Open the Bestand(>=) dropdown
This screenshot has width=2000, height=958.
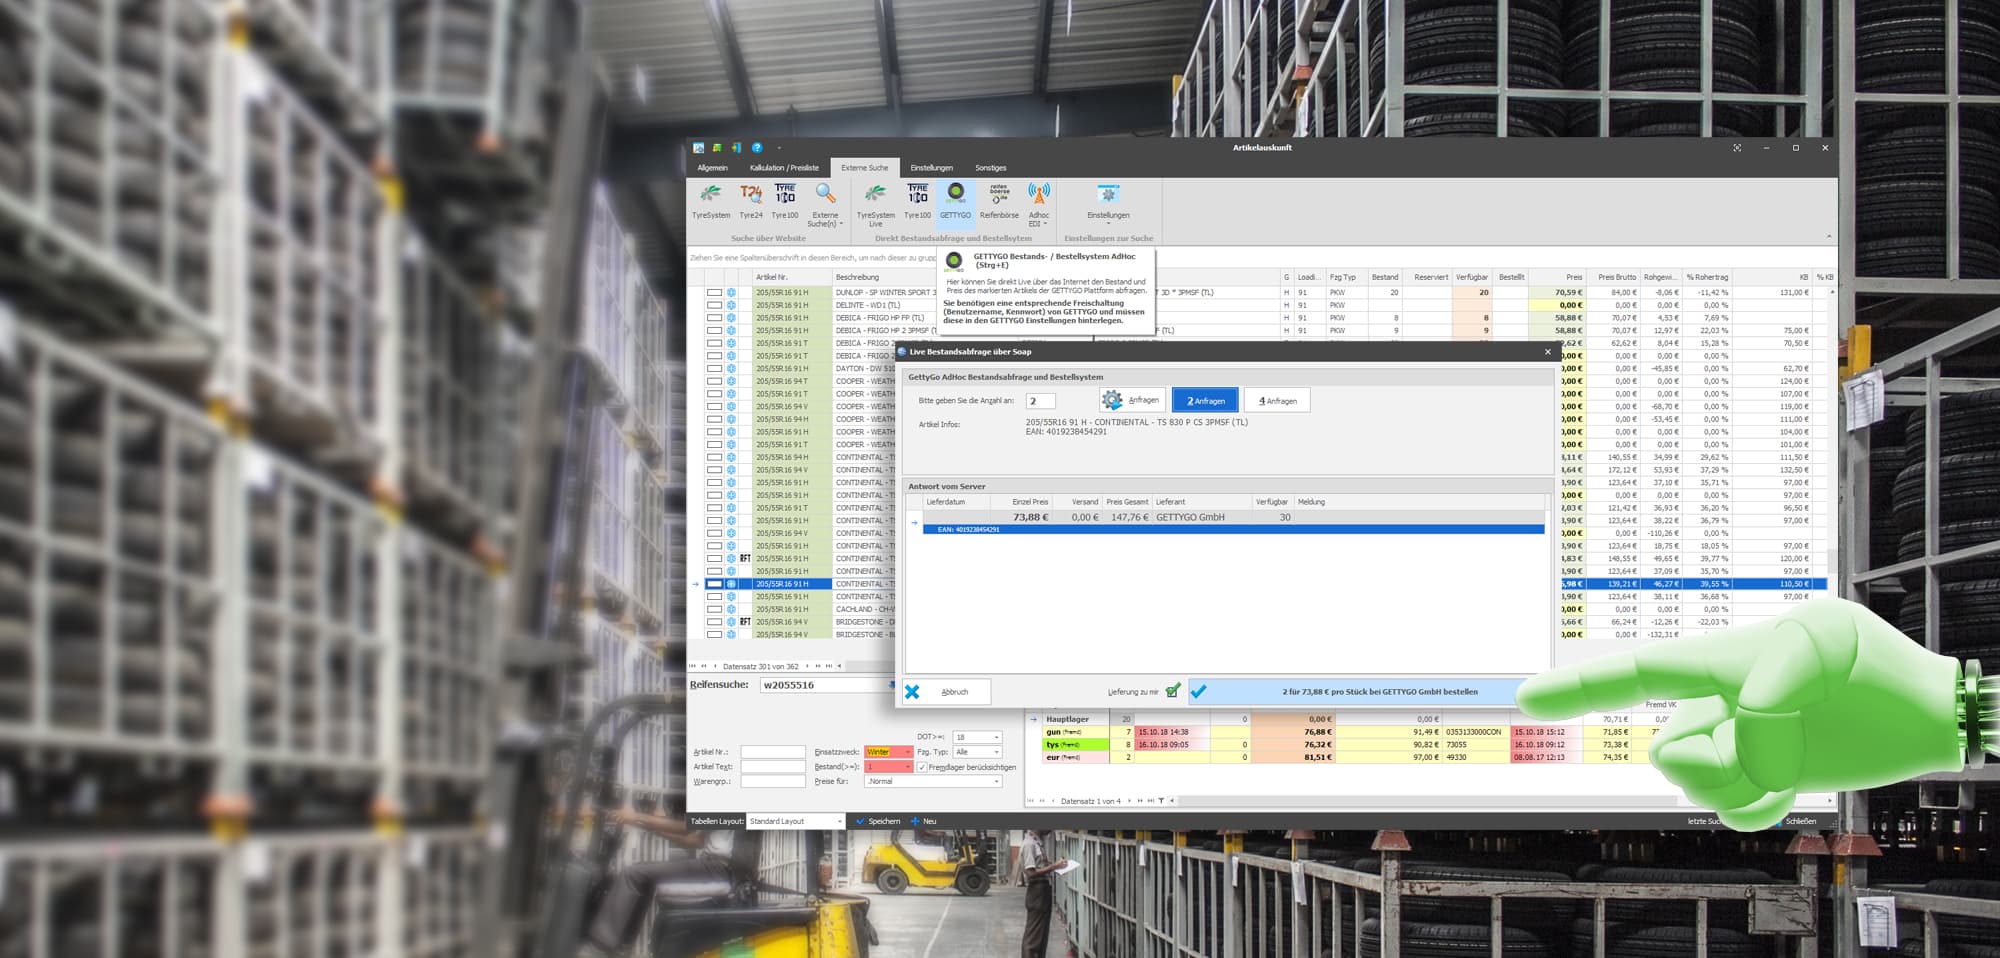(x=907, y=767)
